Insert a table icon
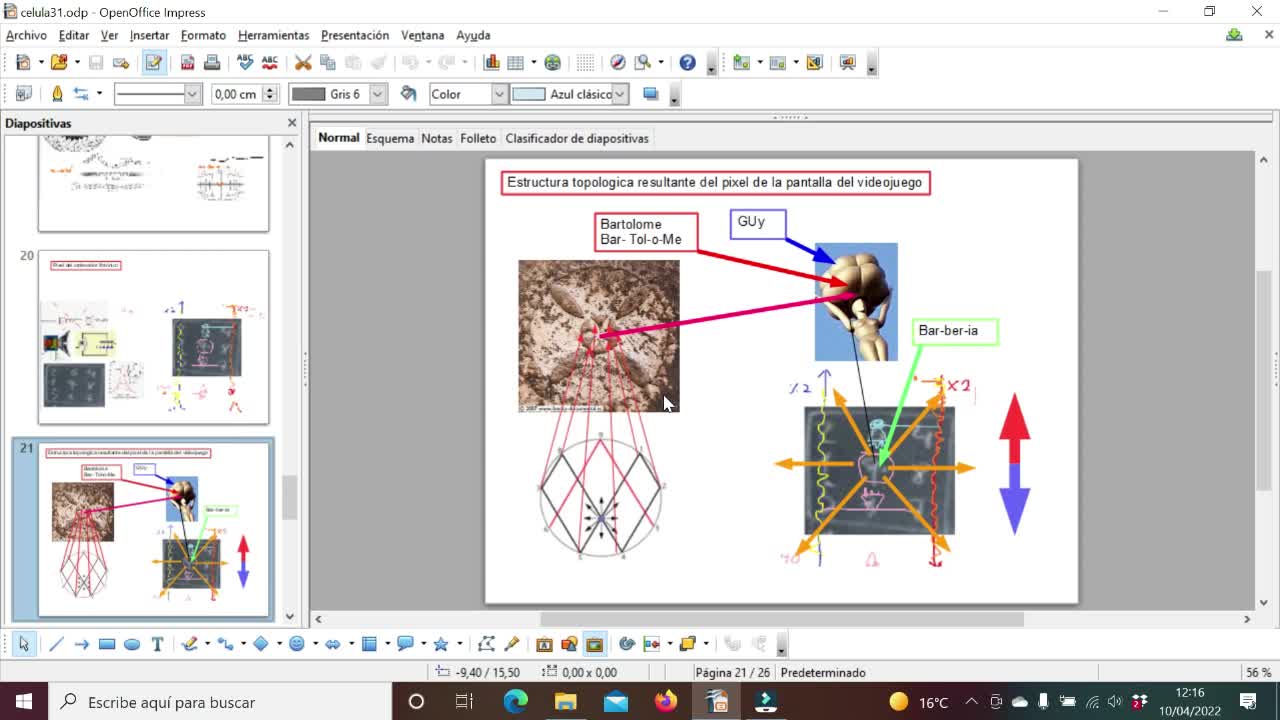1280x720 pixels. pos(516,62)
